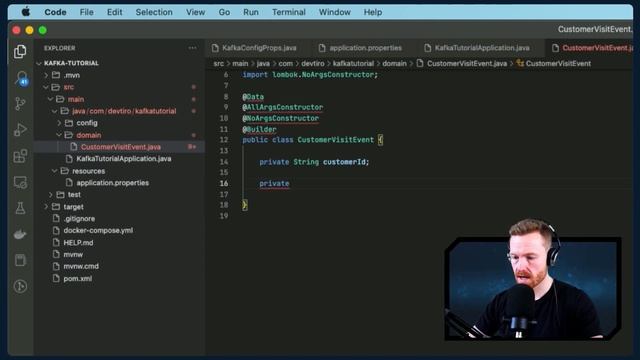This screenshot has width=640, height=360.
Task: Open the Terminal menu
Action: tap(289, 12)
